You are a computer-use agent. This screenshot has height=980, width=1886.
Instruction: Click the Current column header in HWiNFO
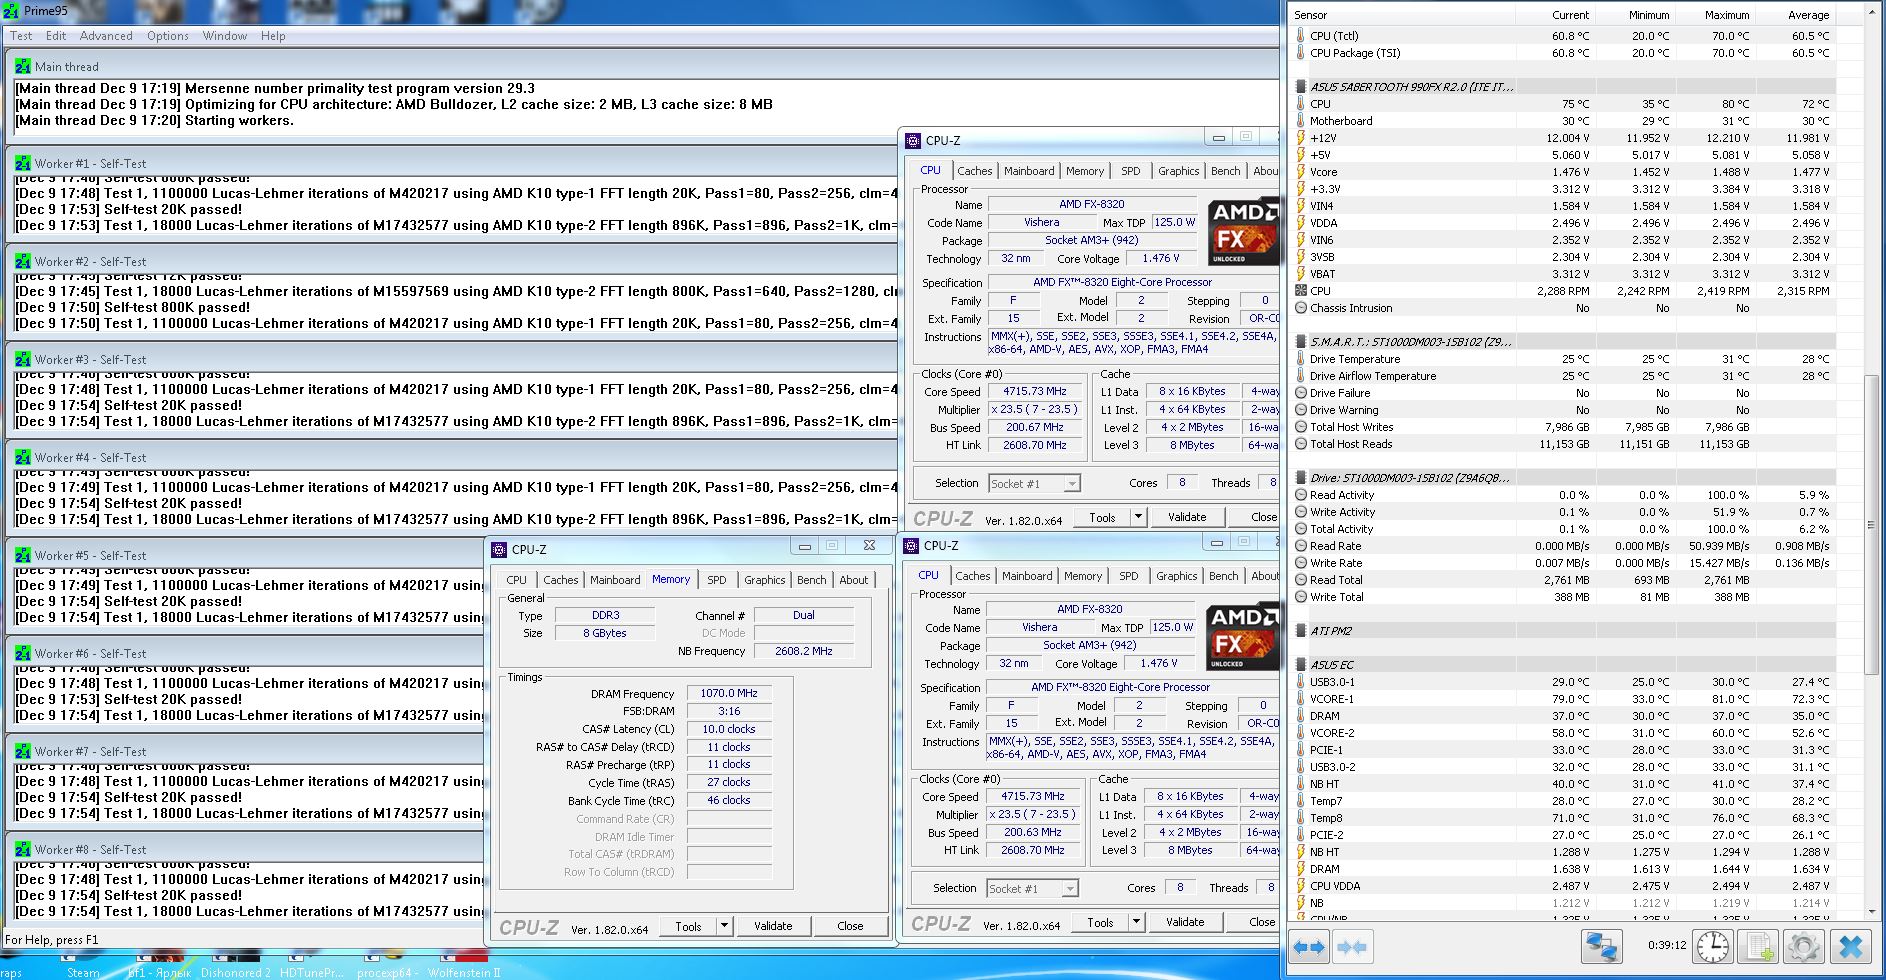(1554, 15)
